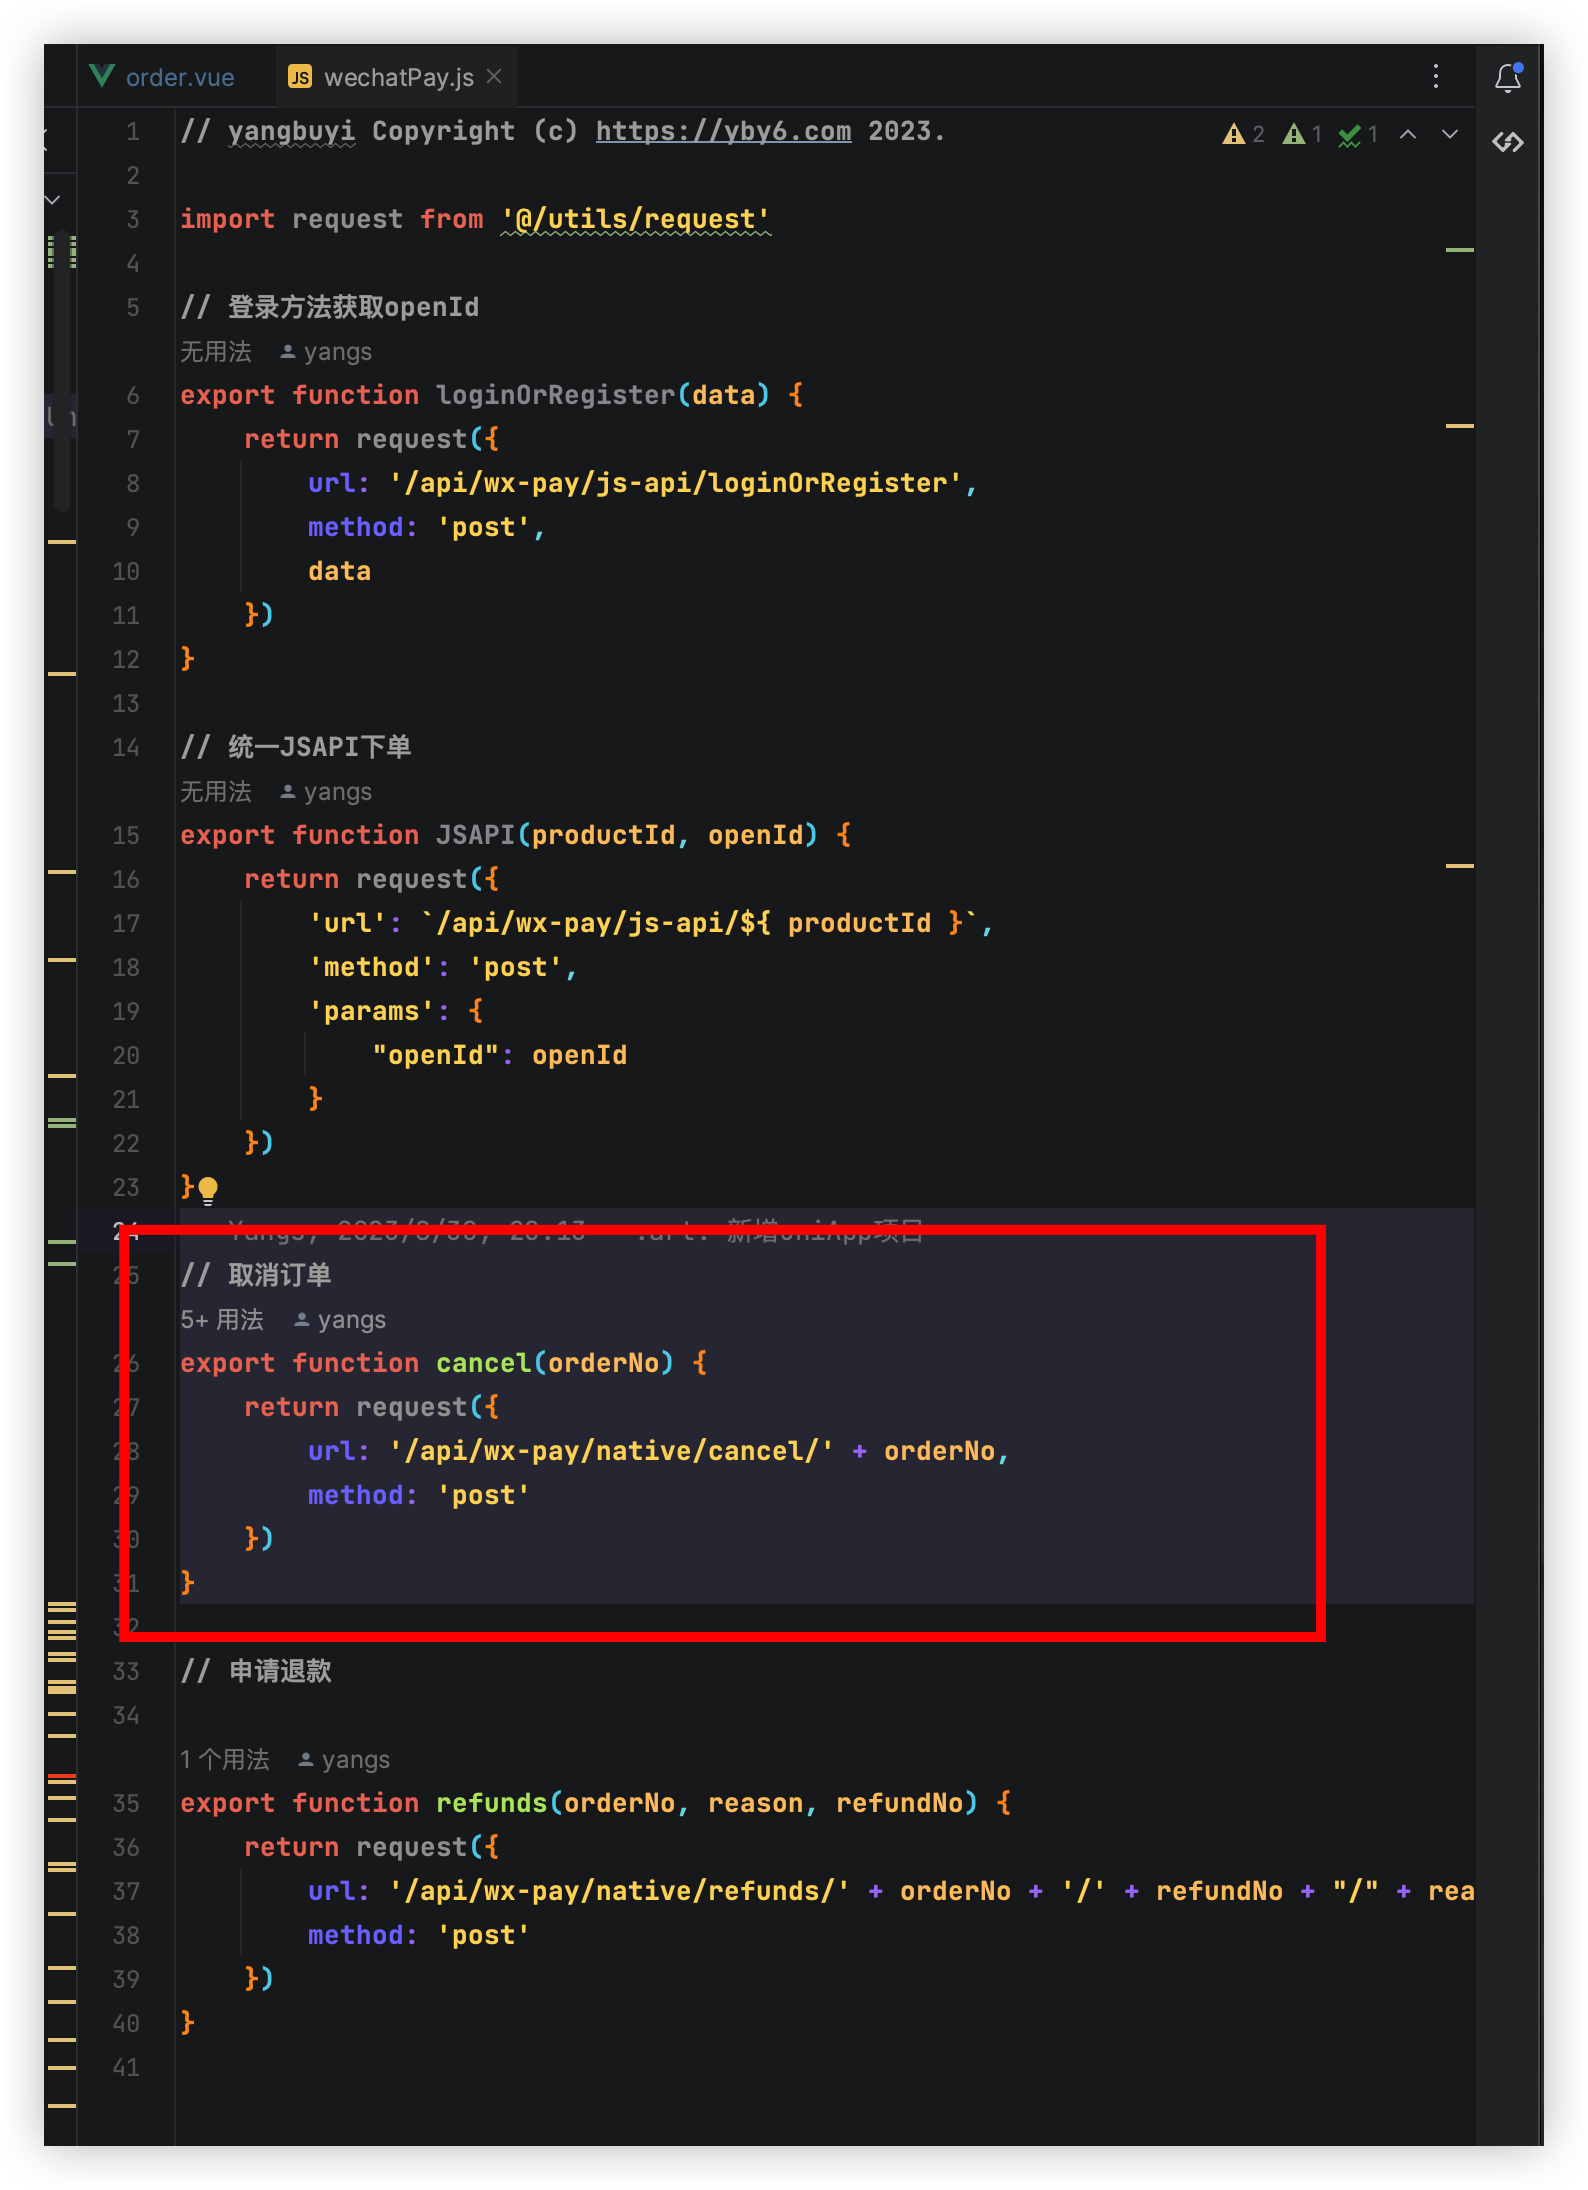The height and width of the screenshot is (2190, 1588).
Task: Open the notifications bell
Action: tap(1507, 77)
